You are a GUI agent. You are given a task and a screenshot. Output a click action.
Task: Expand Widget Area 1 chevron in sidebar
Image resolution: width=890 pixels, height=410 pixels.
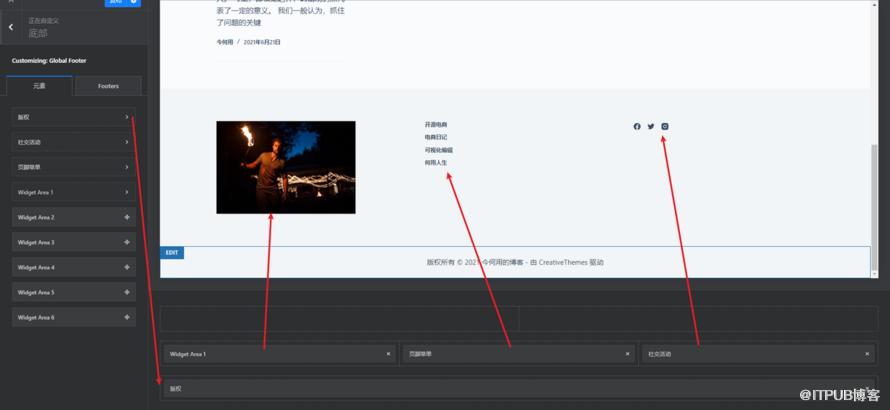[127, 193]
